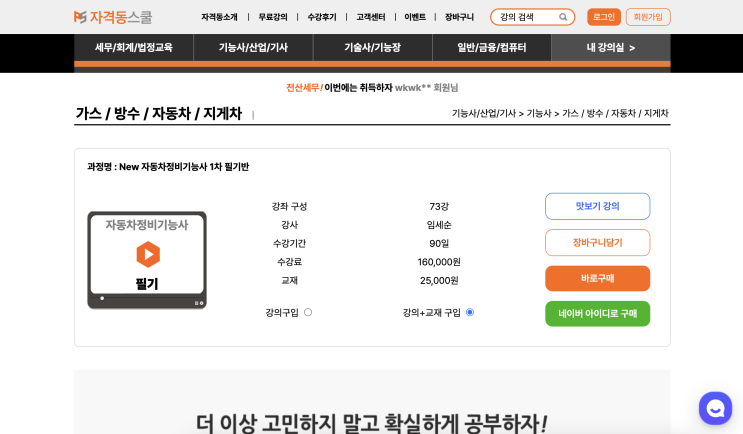Select the 세무/회계/법정교육 category tab
The width and height of the screenshot is (743, 434).
tap(134, 47)
